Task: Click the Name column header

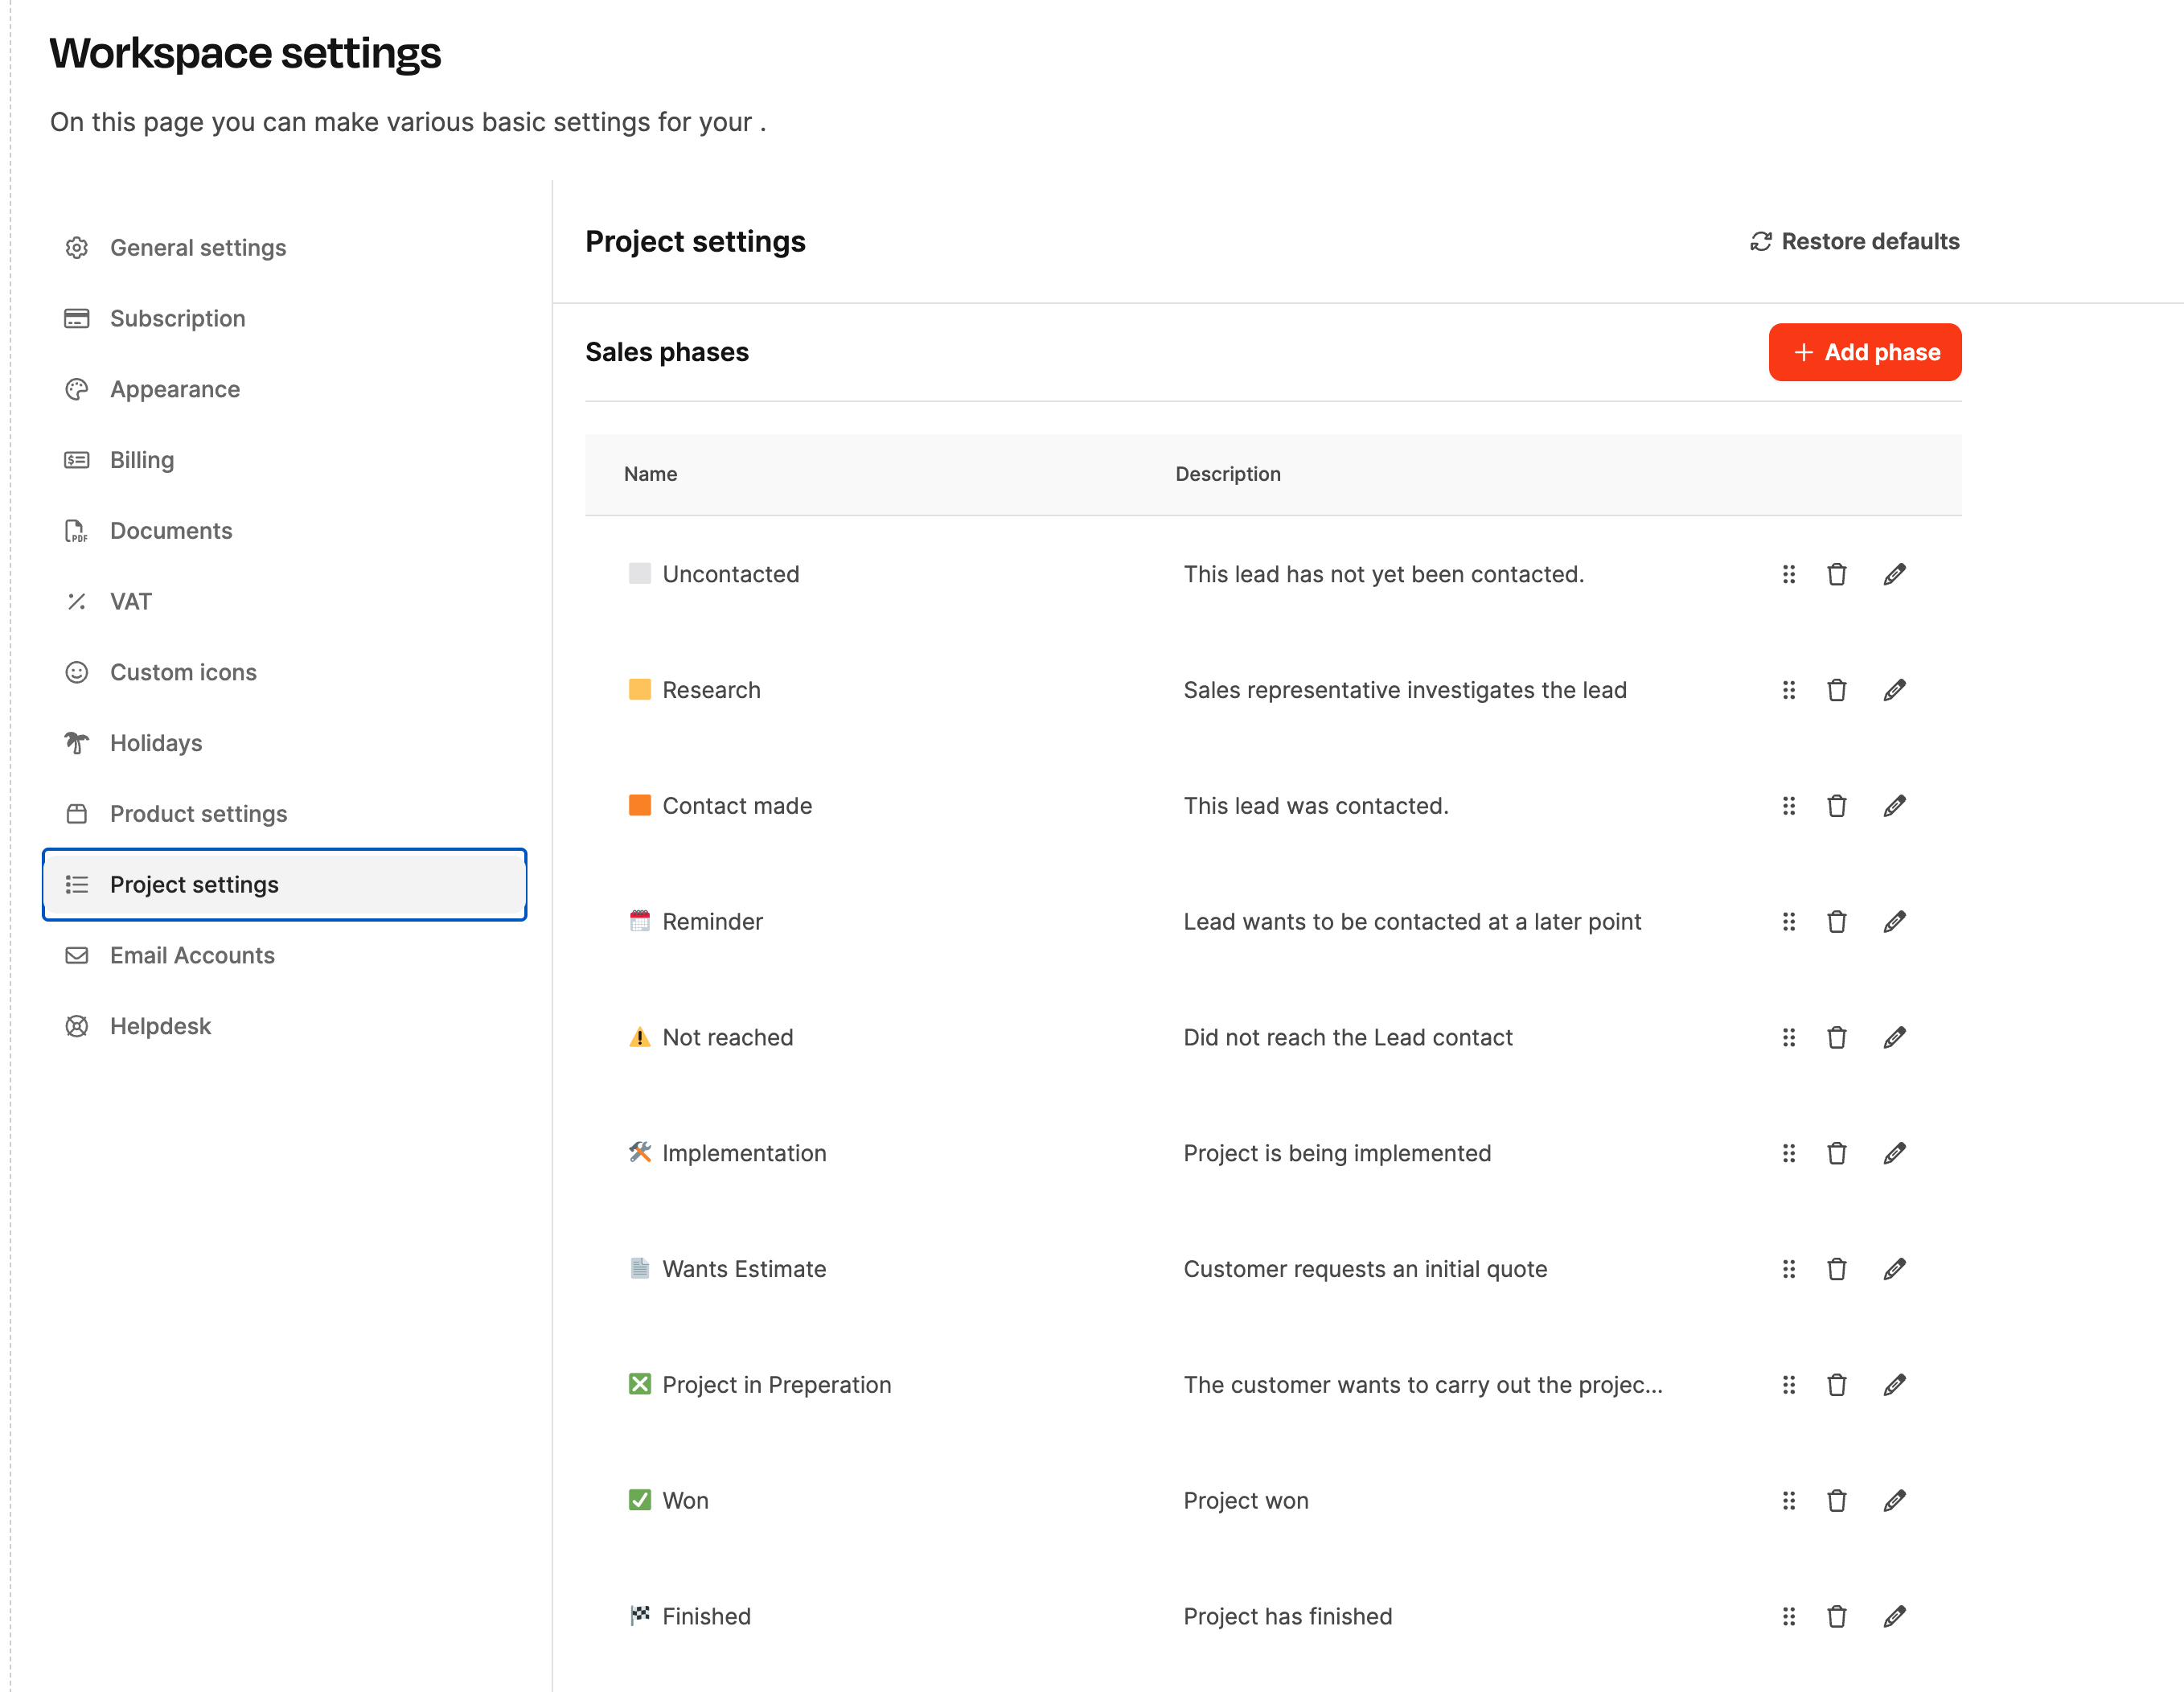Action: point(650,474)
